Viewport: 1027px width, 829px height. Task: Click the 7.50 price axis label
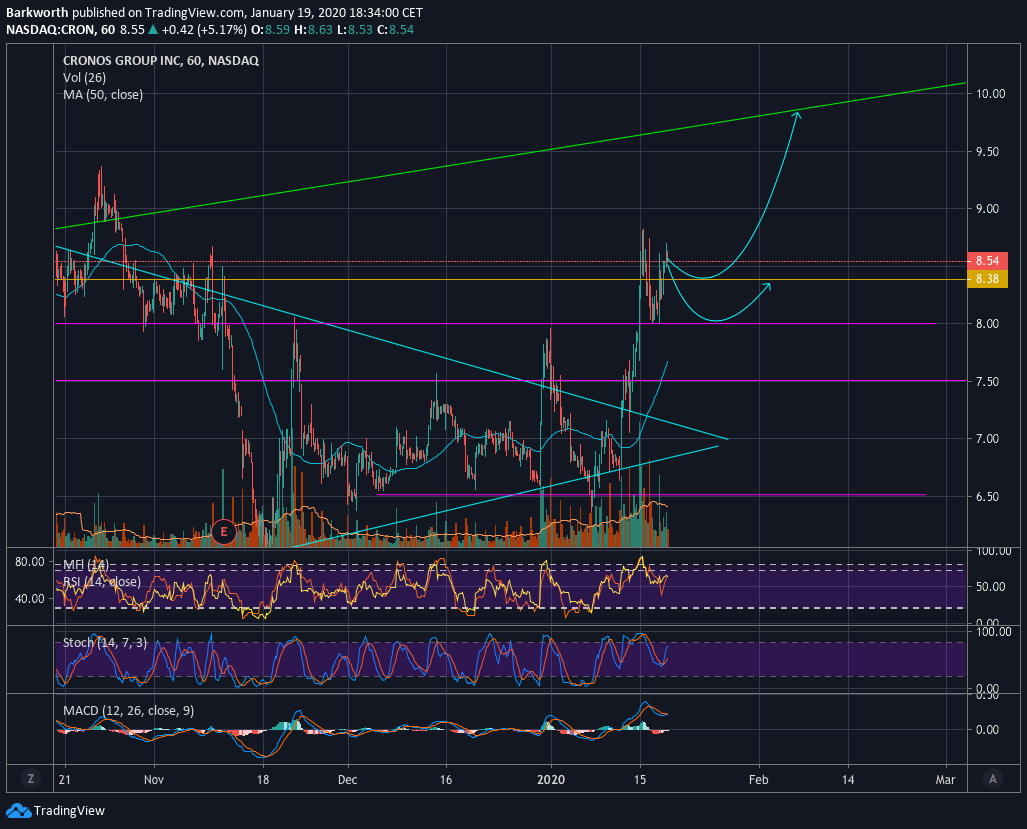coord(987,381)
